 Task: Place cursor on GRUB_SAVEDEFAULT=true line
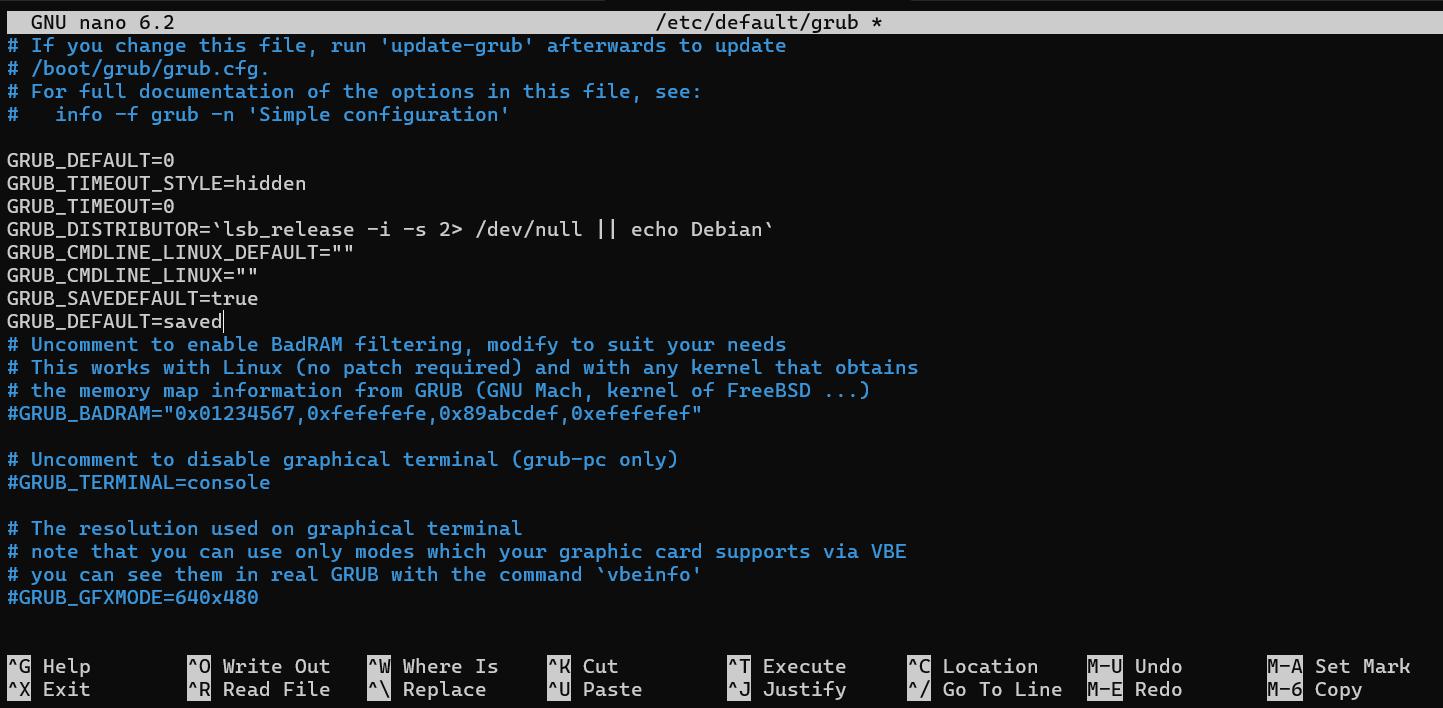tap(130, 297)
